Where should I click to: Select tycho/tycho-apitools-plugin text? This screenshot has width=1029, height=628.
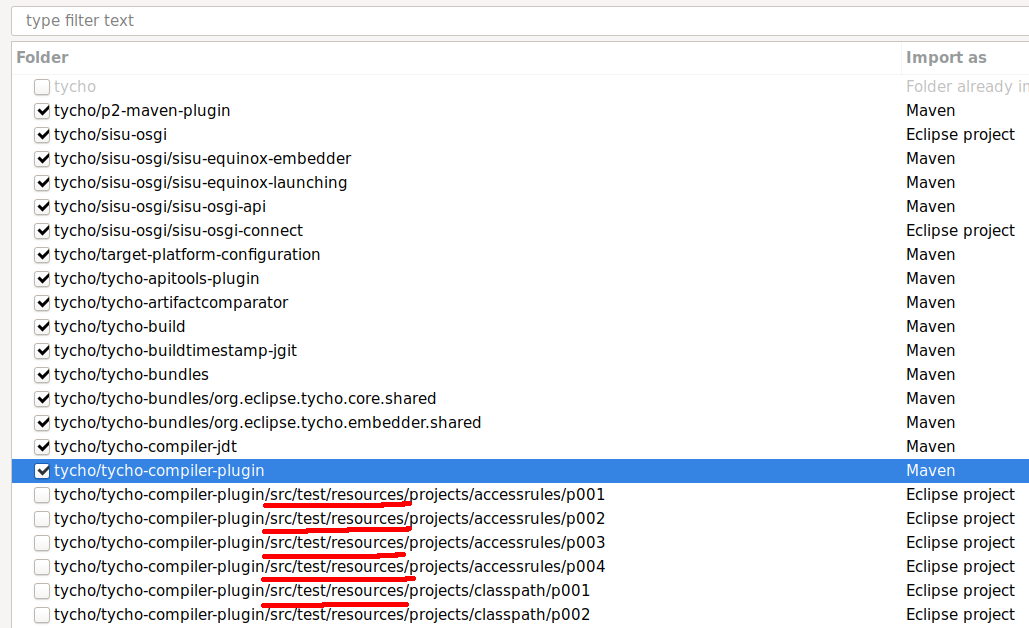(156, 279)
